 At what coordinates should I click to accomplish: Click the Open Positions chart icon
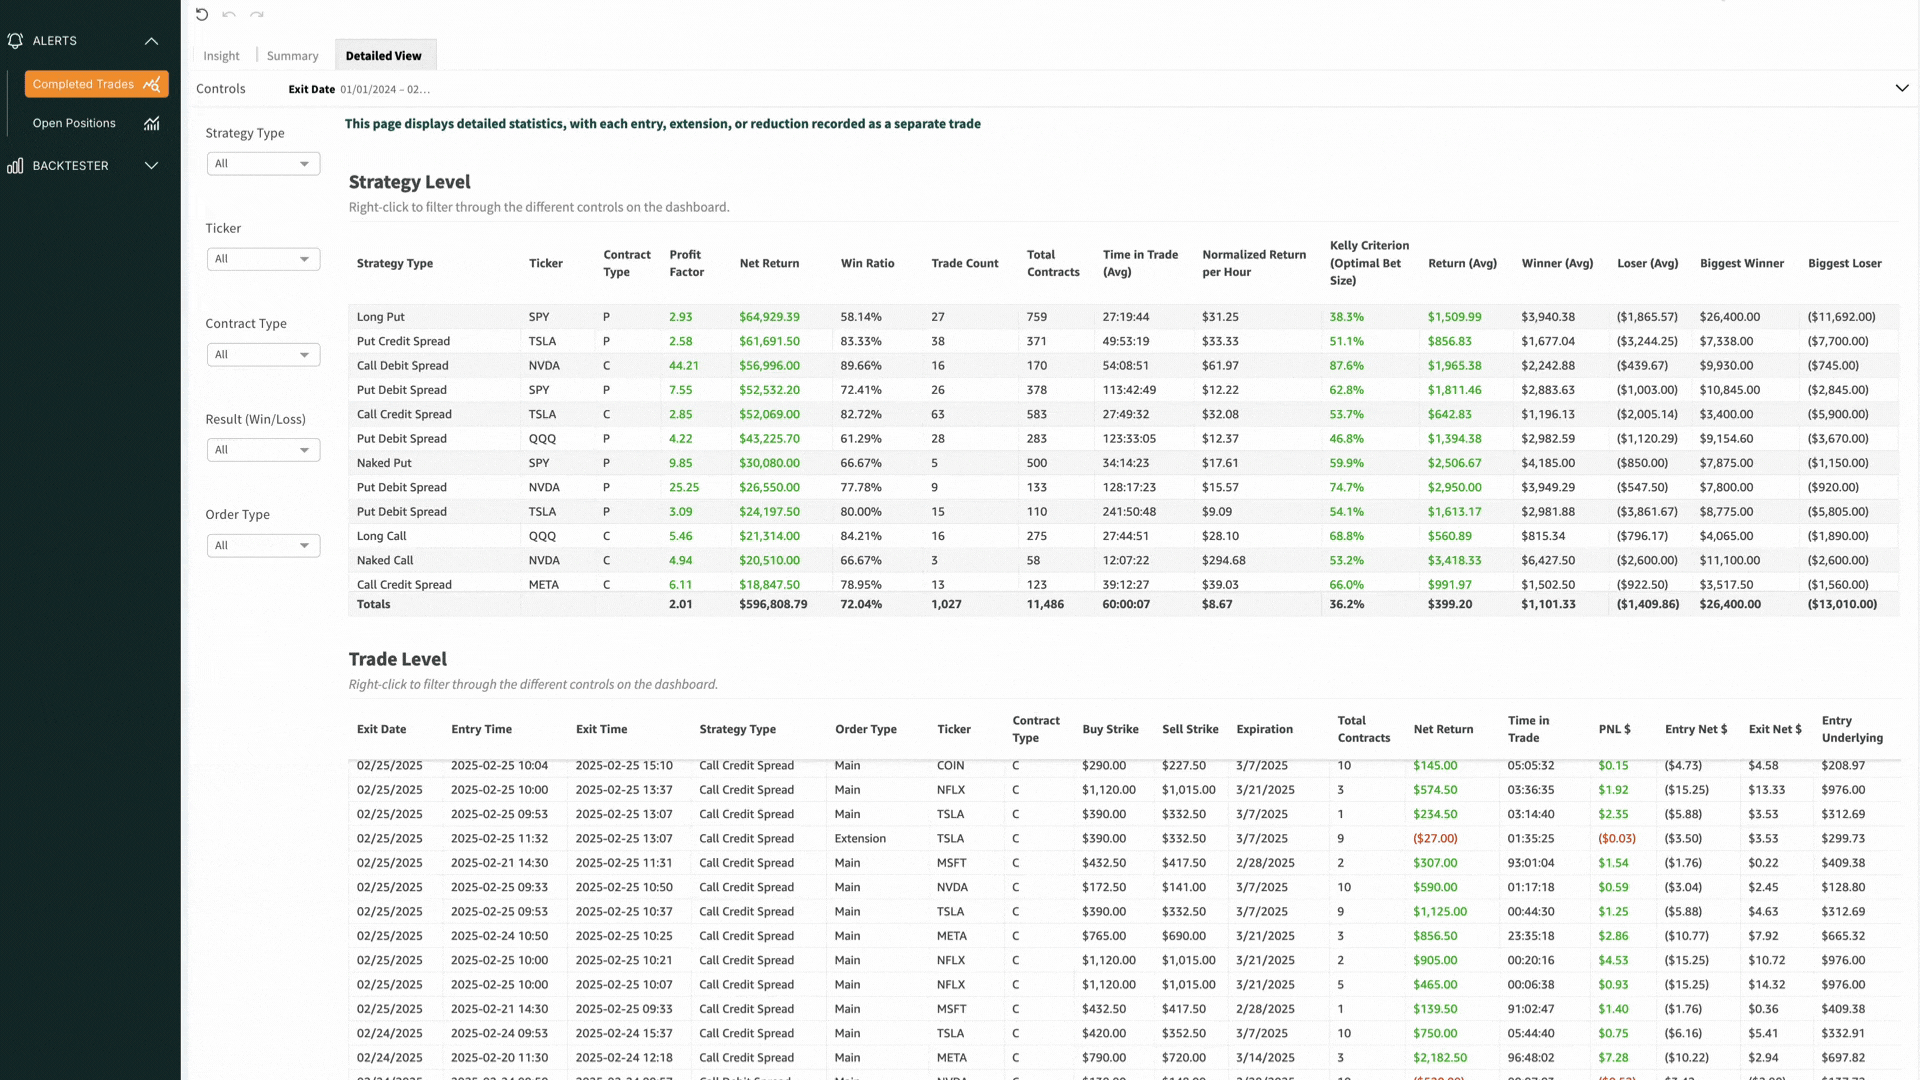152,123
